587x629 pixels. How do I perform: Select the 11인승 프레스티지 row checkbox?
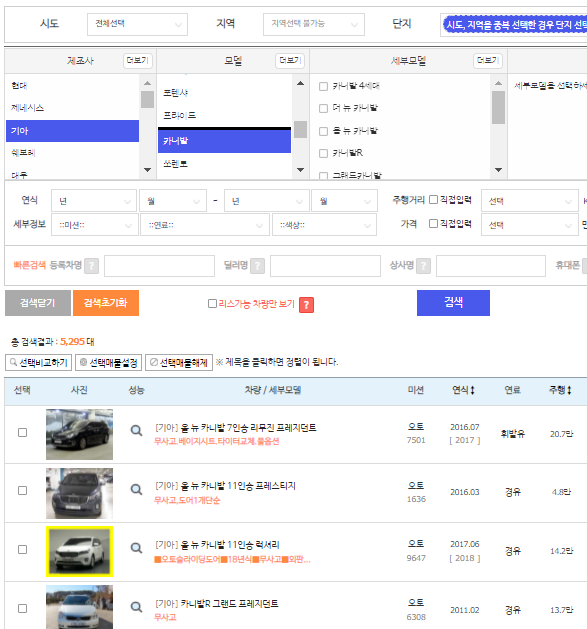pos(22,491)
